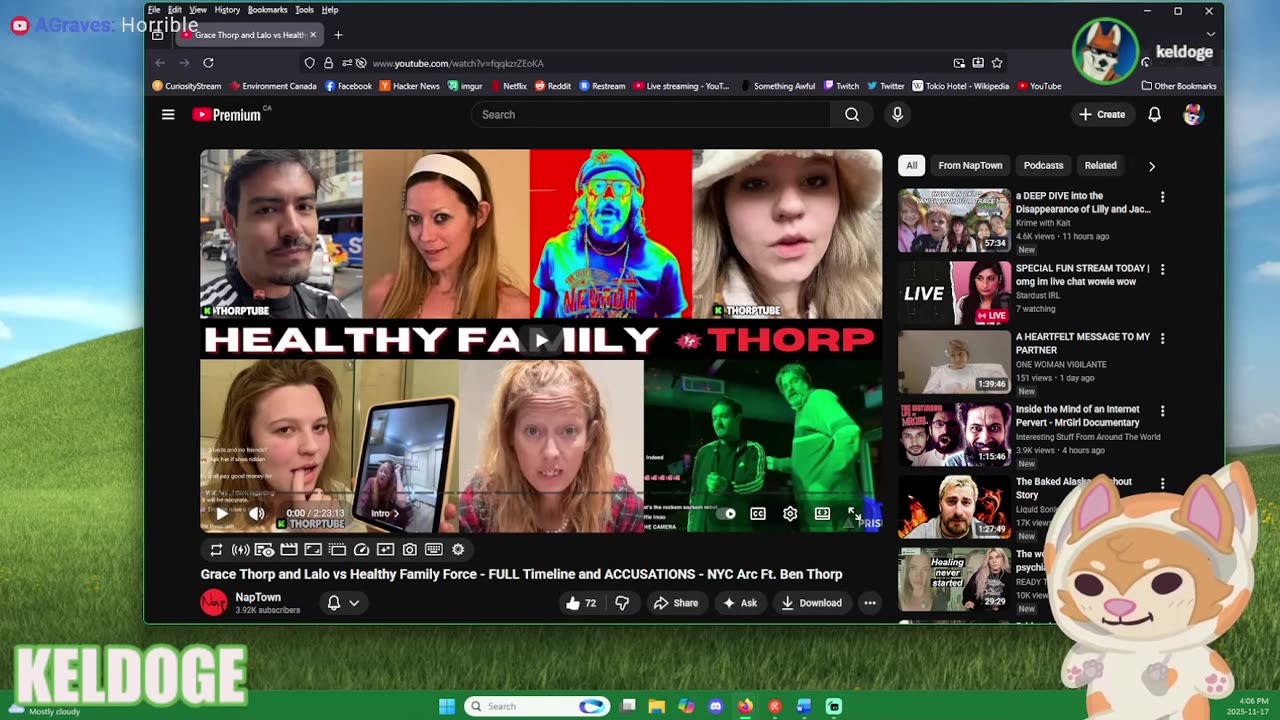The width and height of the screenshot is (1280, 720).
Task: Open the Bookmarks menu
Action: click(267, 10)
